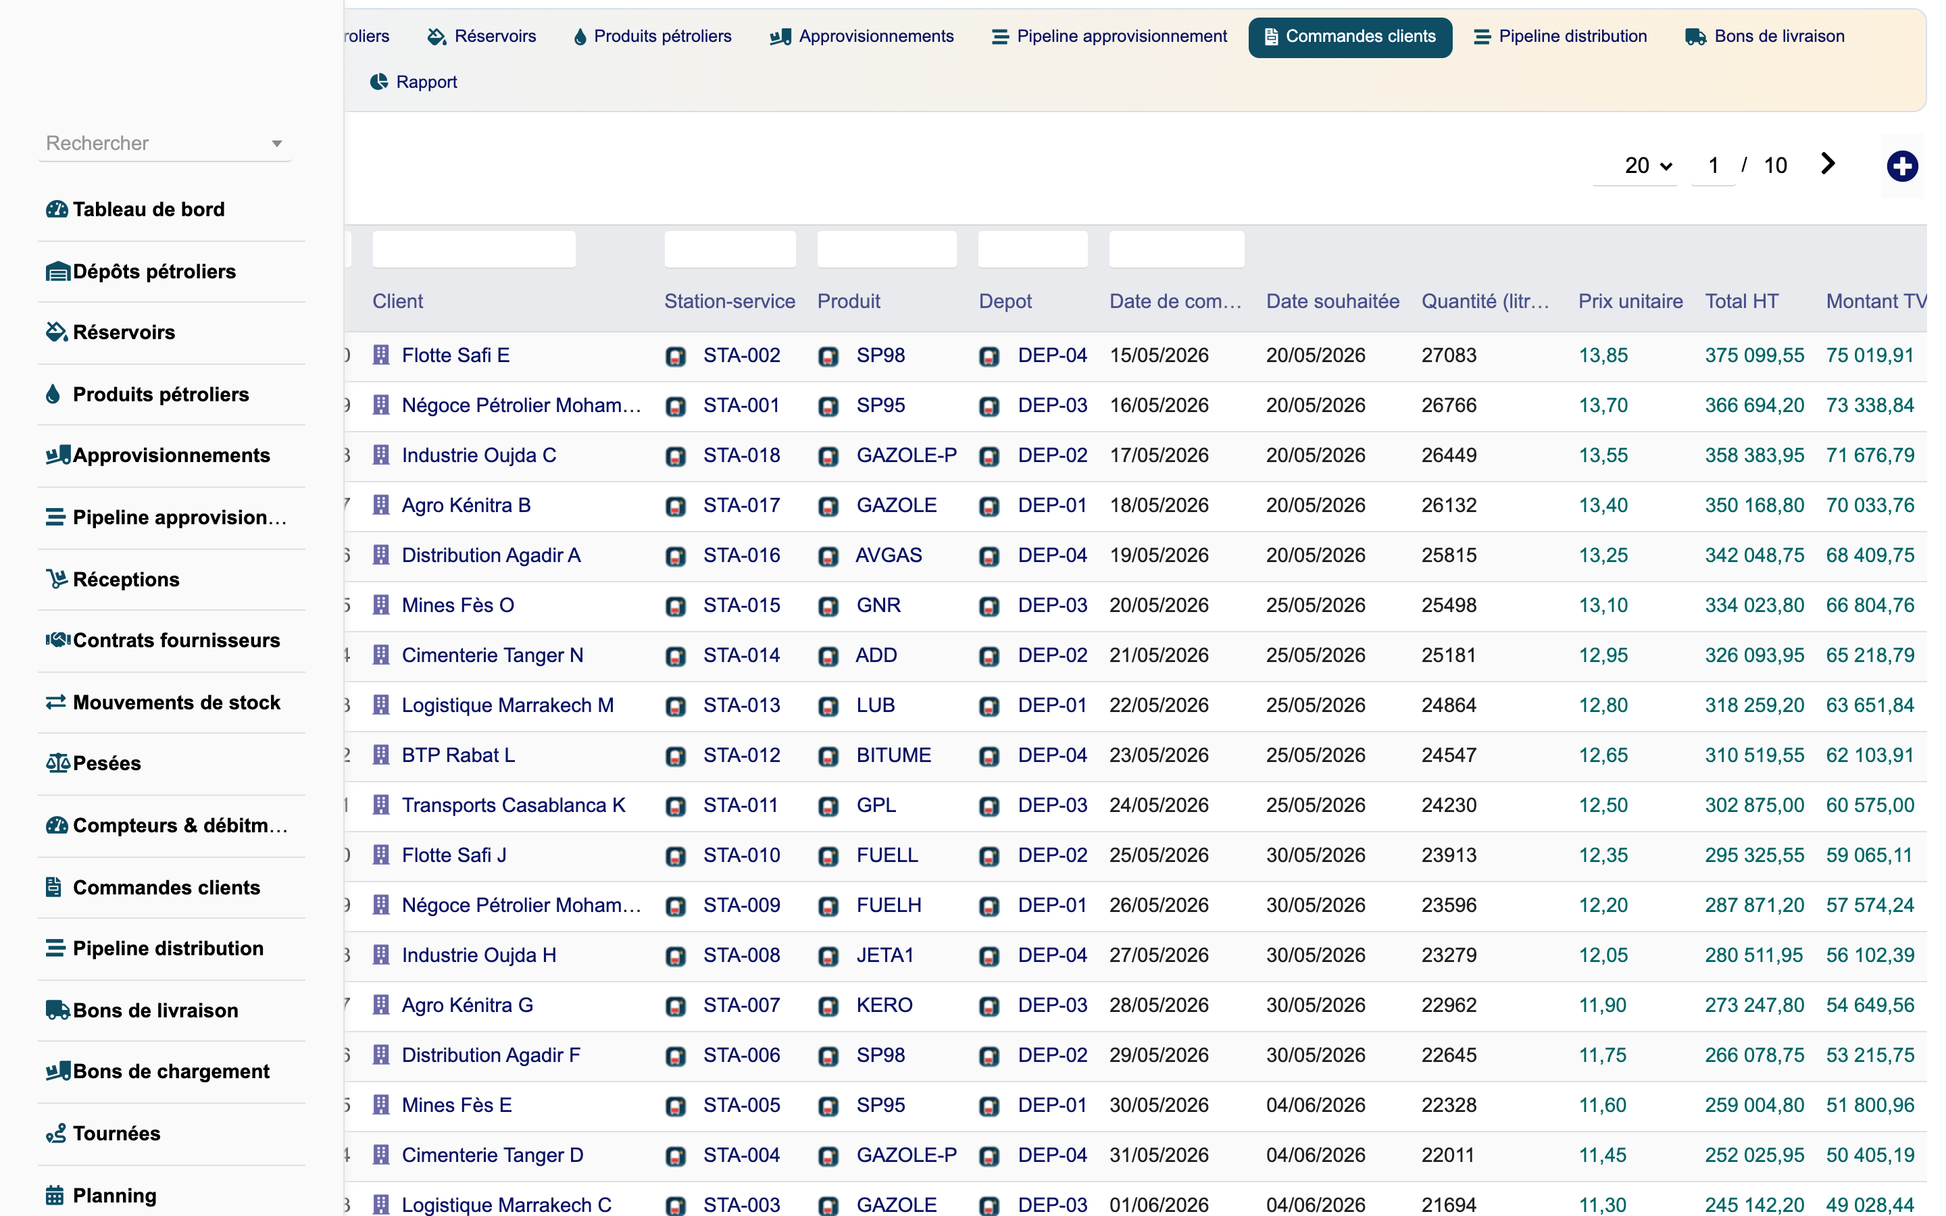Open the Pipeline distribution tab
The height and width of the screenshot is (1216, 1946).
pos(1560,37)
